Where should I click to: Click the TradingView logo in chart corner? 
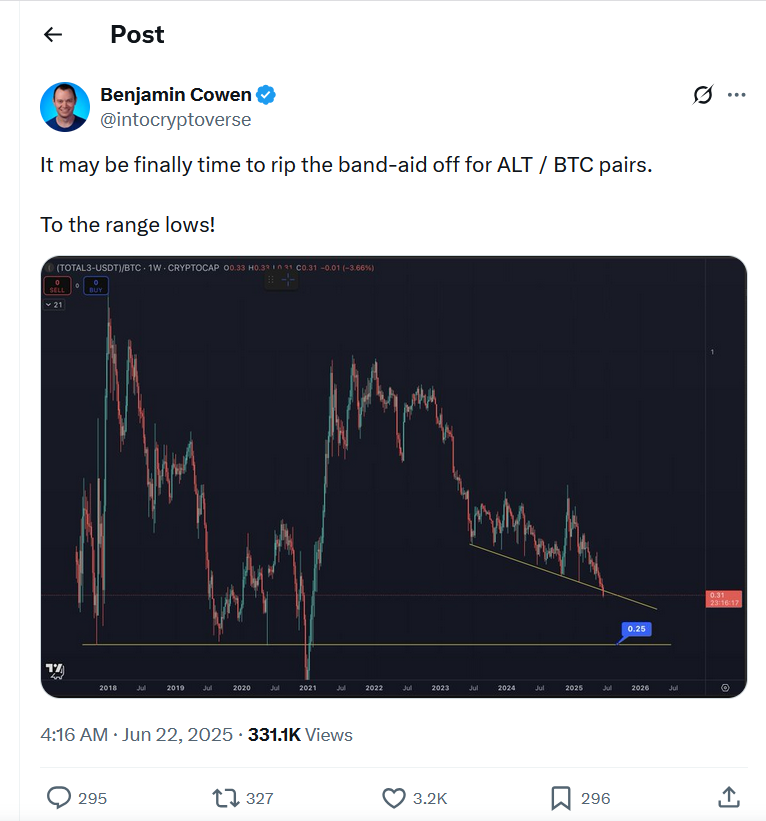[x=55, y=670]
